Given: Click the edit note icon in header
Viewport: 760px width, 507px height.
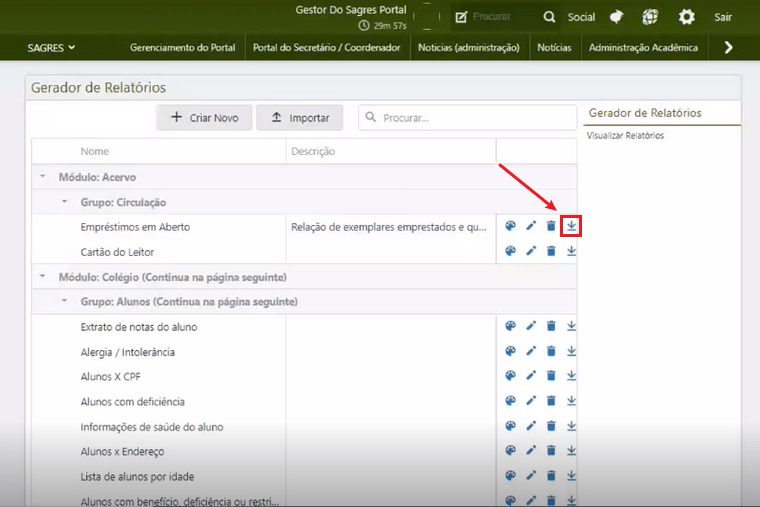Looking at the screenshot, I should [x=461, y=17].
